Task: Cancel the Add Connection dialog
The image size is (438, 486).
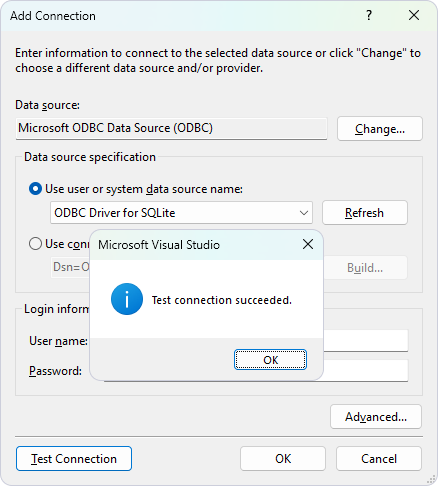Action: (379, 459)
